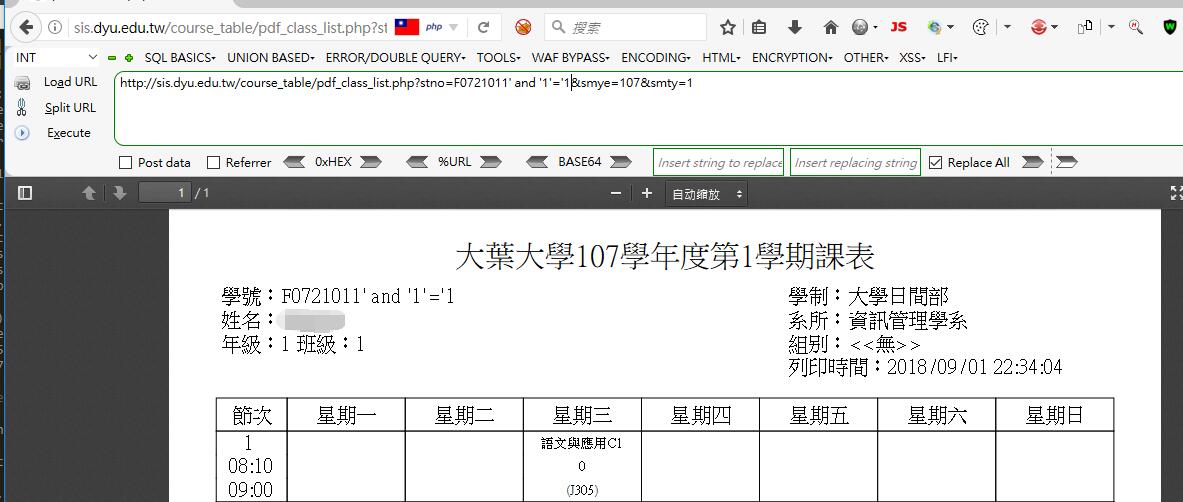
Task: Open the LFI menu
Action: point(947,57)
